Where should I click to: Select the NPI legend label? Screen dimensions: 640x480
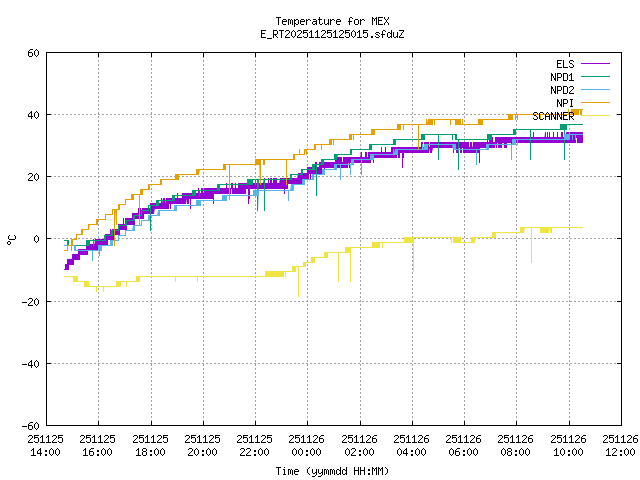pos(565,103)
